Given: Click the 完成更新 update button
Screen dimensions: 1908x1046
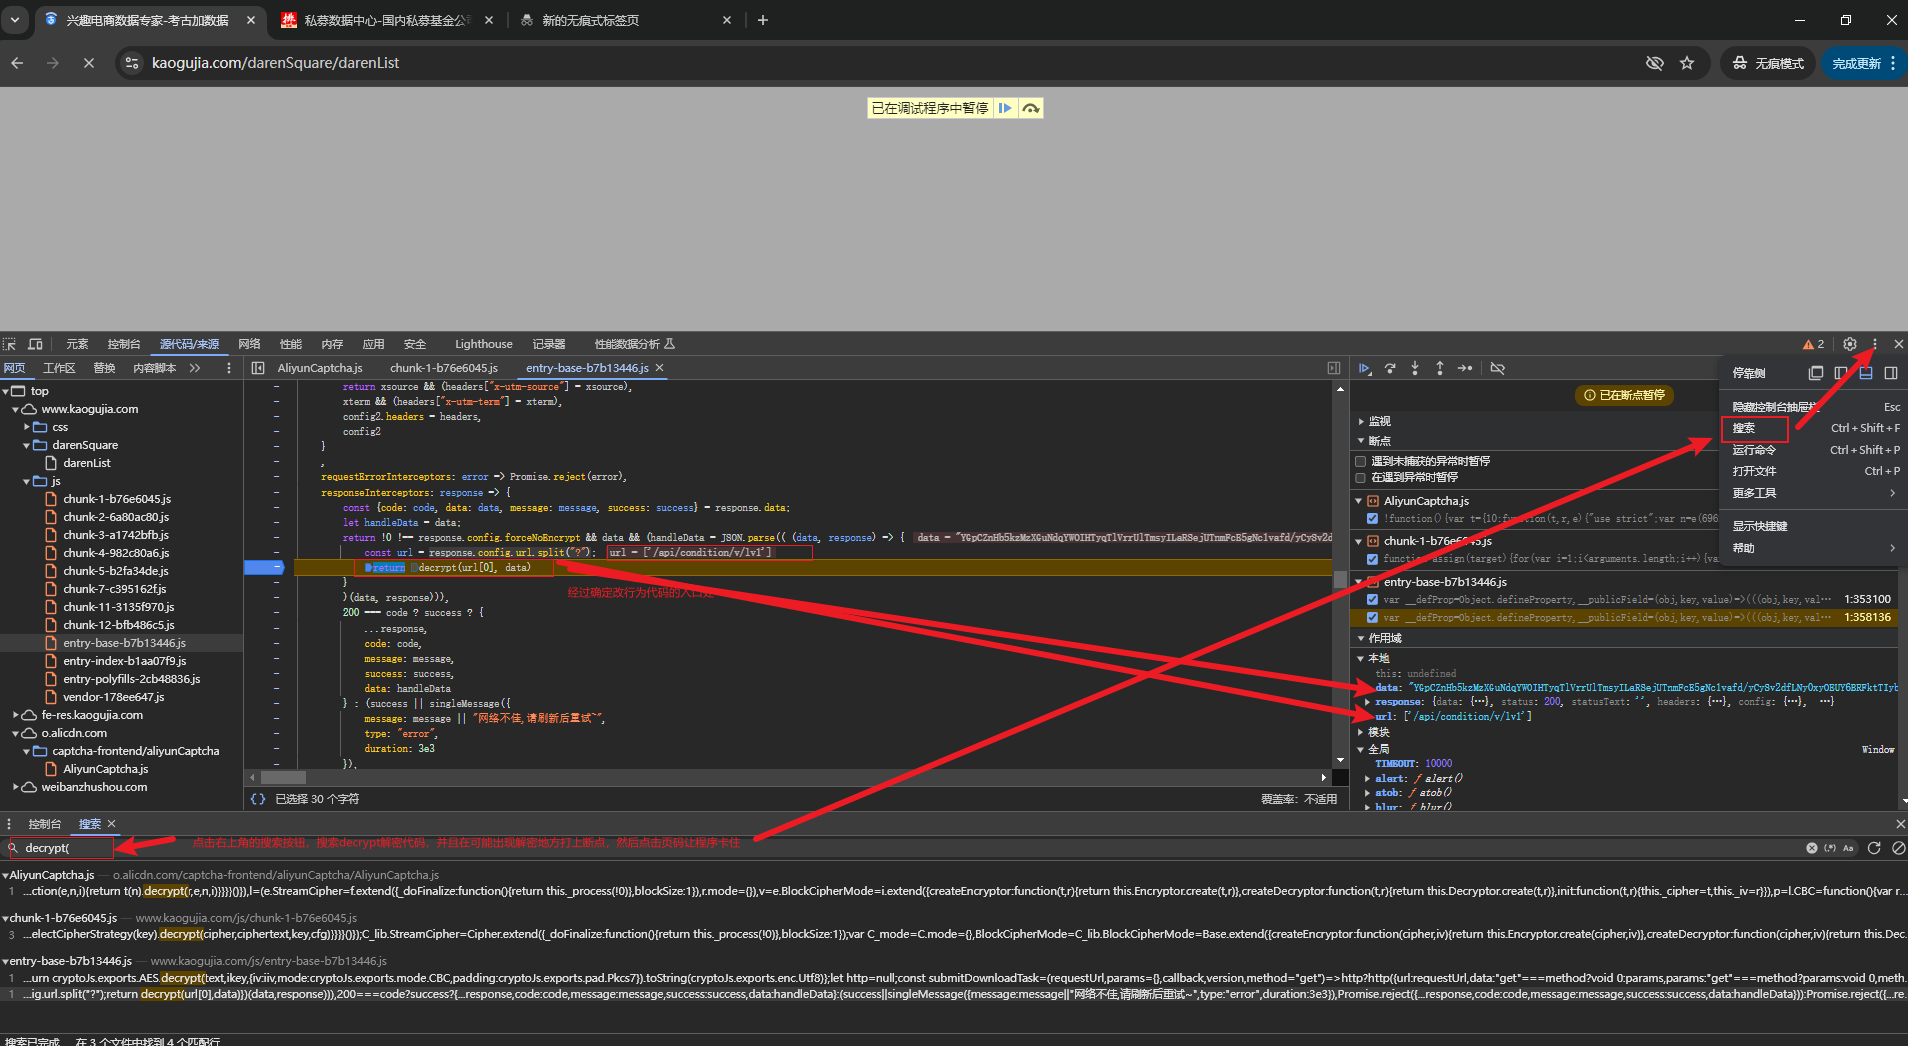Looking at the screenshot, I should tap(1863, 63).
